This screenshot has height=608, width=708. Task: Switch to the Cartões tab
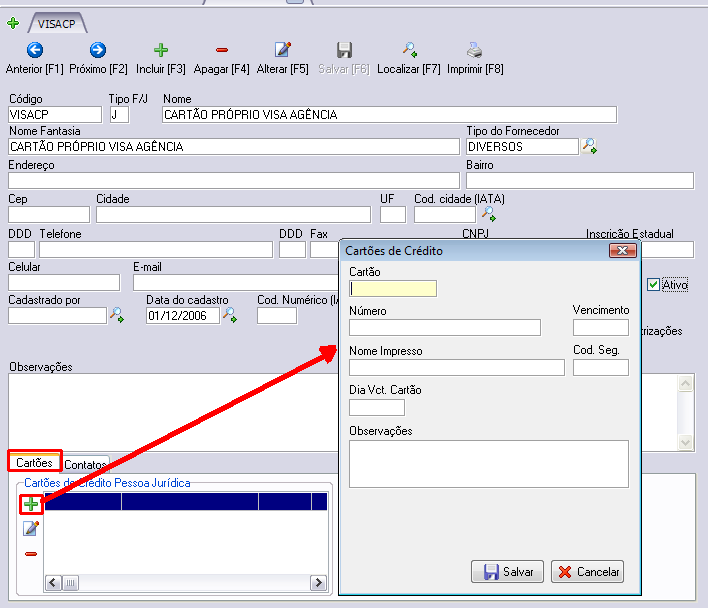tap(34, 463)
